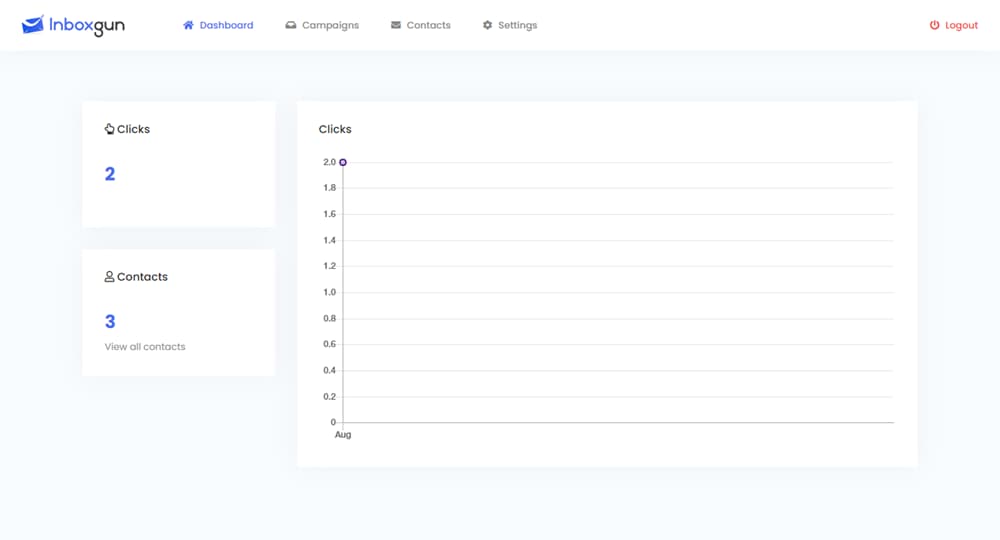Click the 1.4 y-axis label

tap(329, 240)
